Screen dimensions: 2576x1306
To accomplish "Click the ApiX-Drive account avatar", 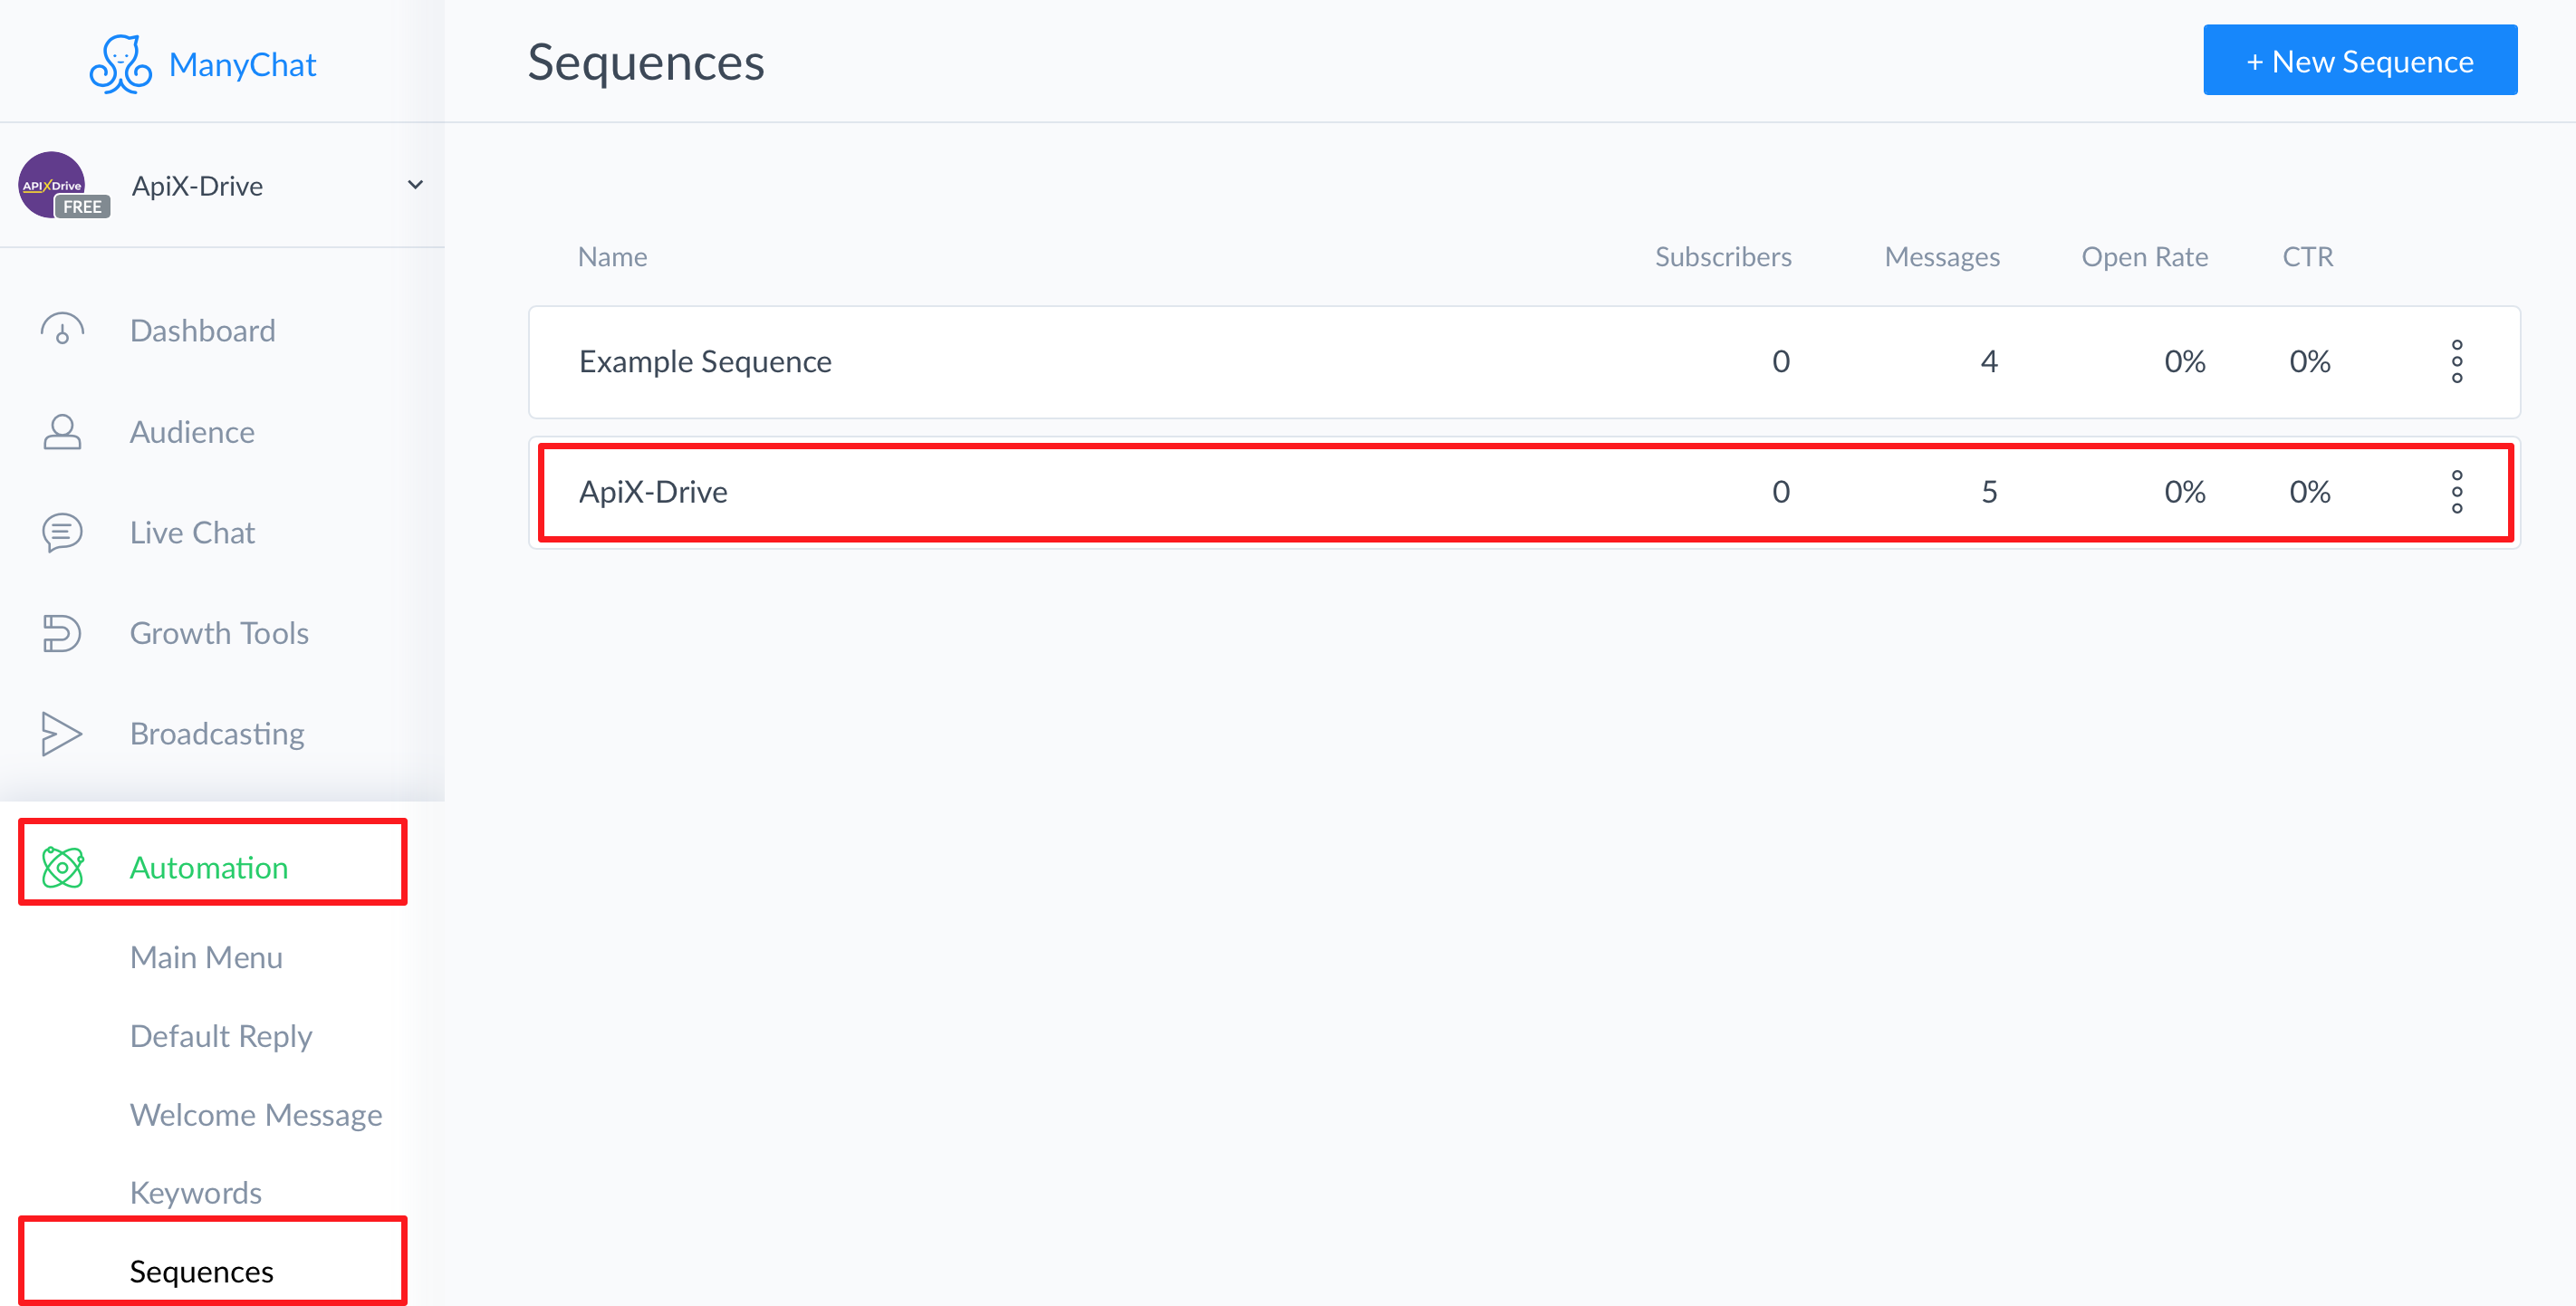I will 52,184.
